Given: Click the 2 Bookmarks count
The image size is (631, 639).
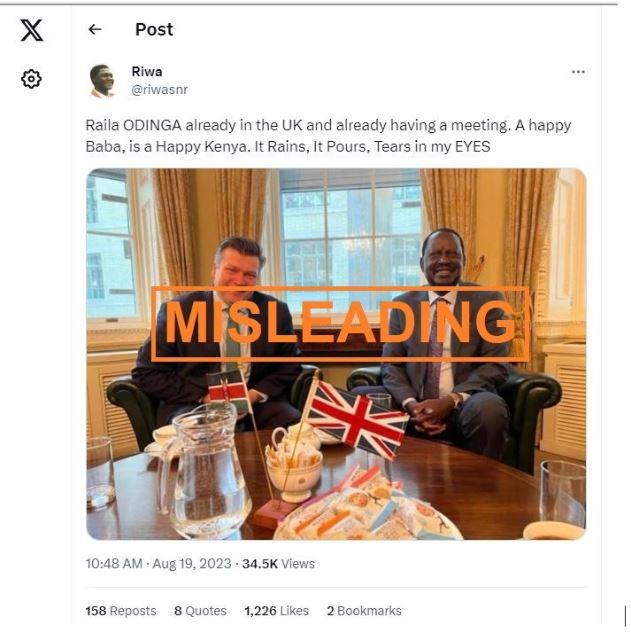Looking at the screenshot, I should pos(364,610).
